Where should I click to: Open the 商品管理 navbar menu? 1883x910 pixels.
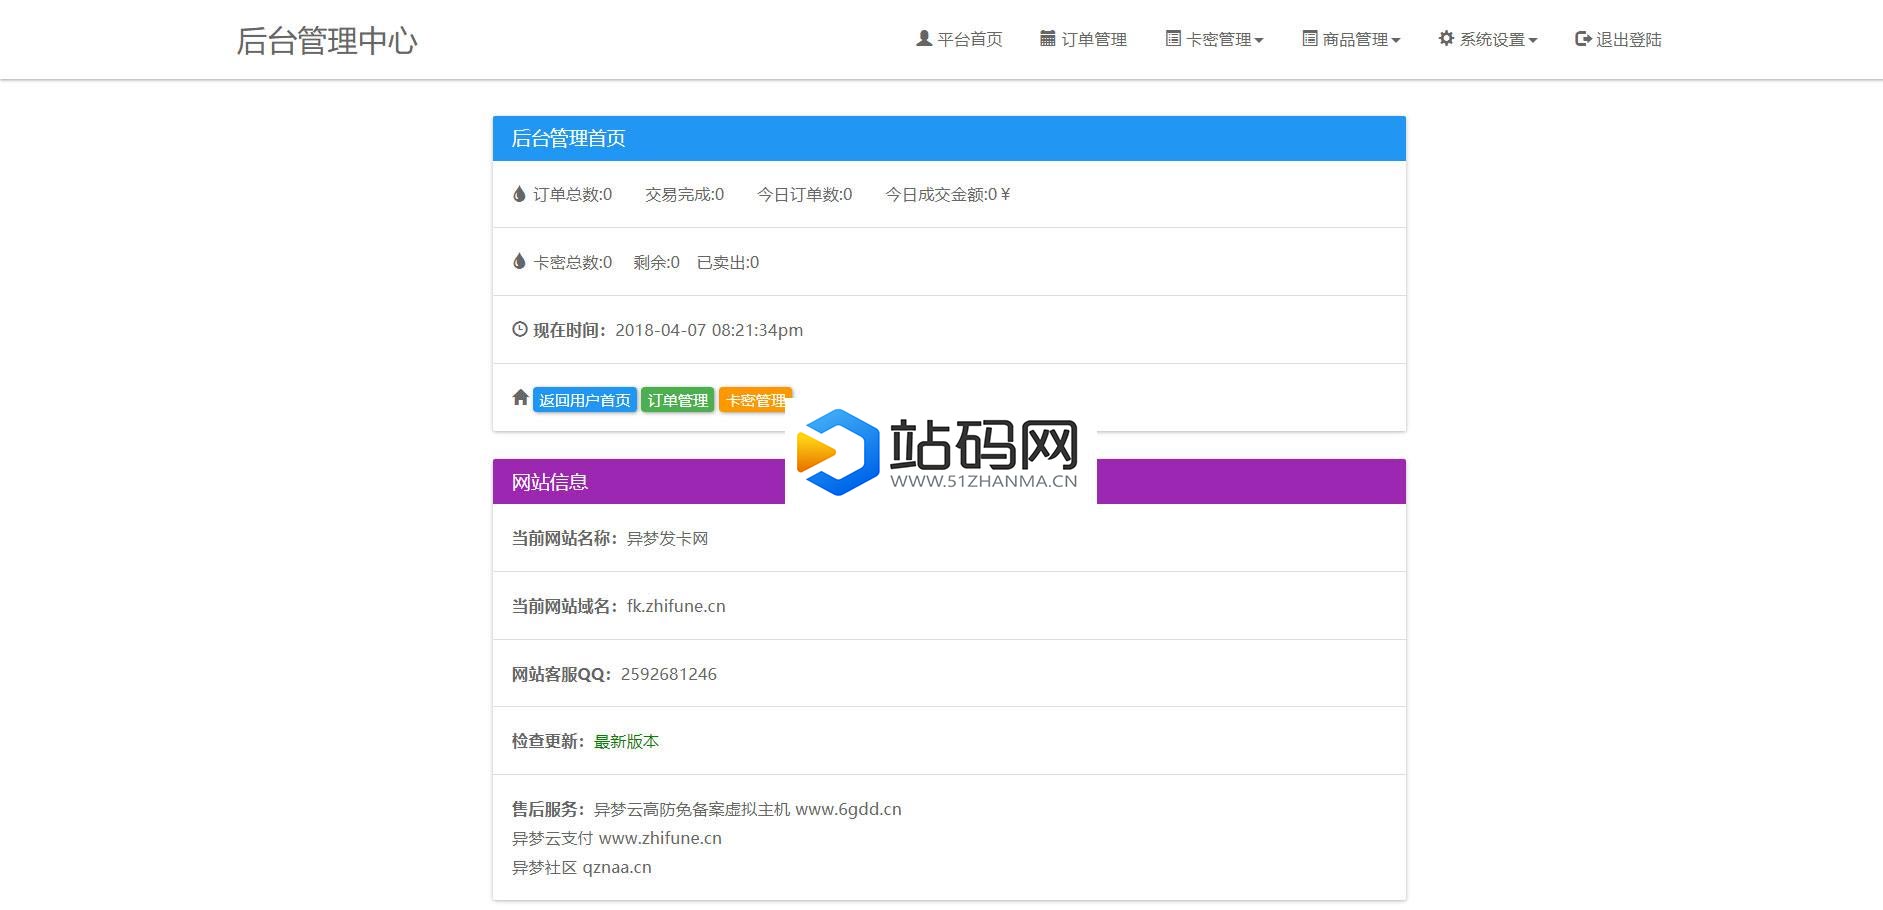click(1351, 39)
